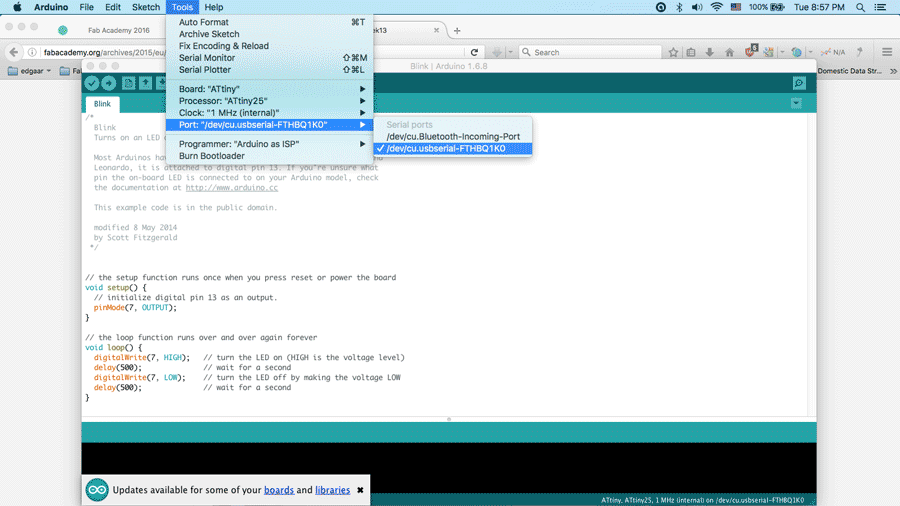
Task: Open Serial Plotter from Tools menu
Action: 269,70
